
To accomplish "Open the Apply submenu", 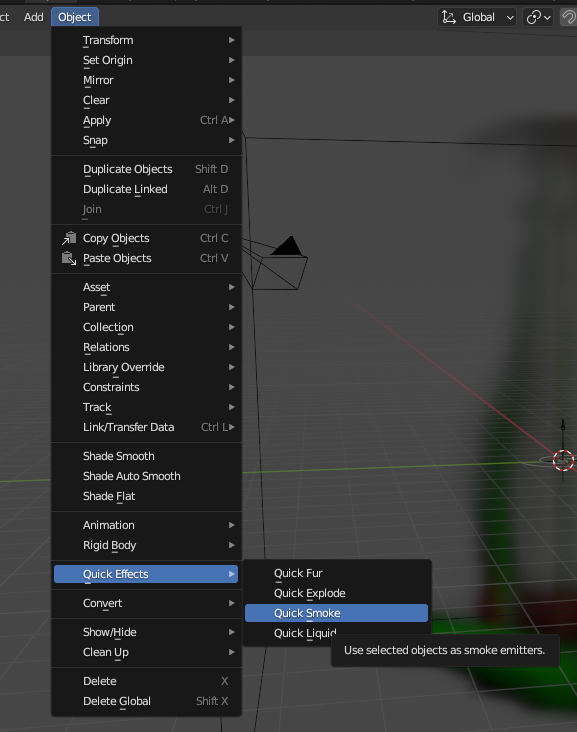I will click(x=146, y=120).
